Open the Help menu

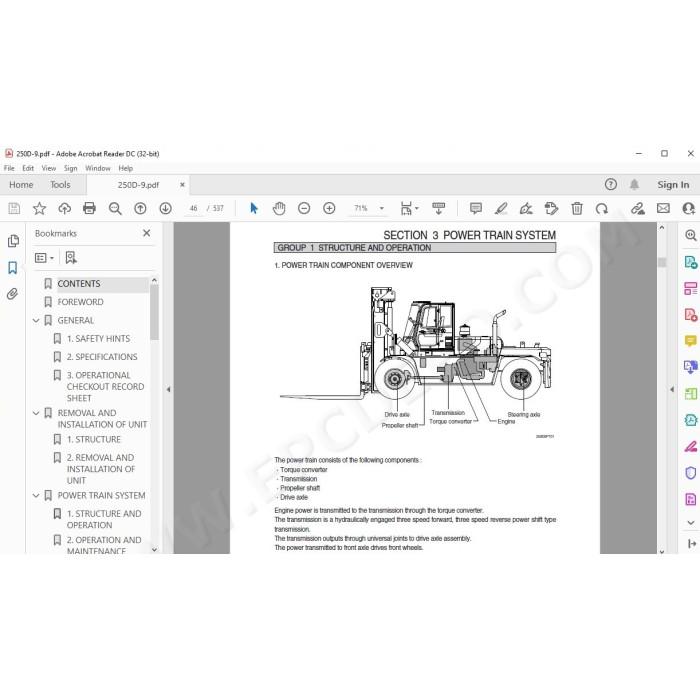pyautogui.click(x=125, y=168)
